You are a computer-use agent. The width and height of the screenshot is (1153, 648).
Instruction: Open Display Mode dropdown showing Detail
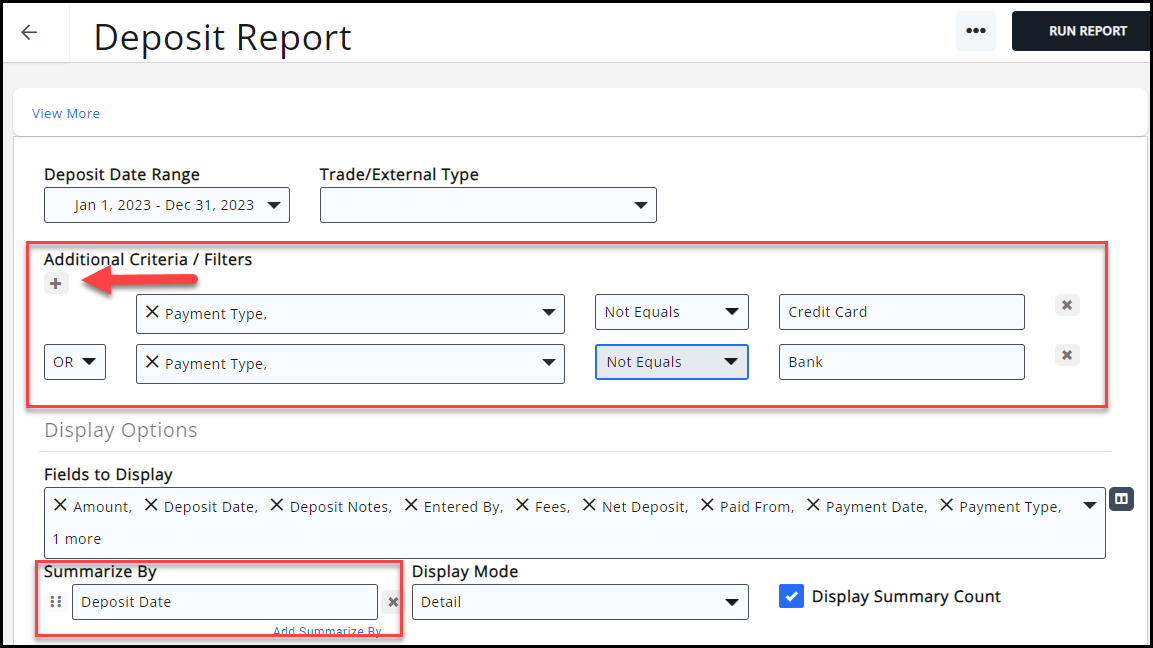coord(580,602)
